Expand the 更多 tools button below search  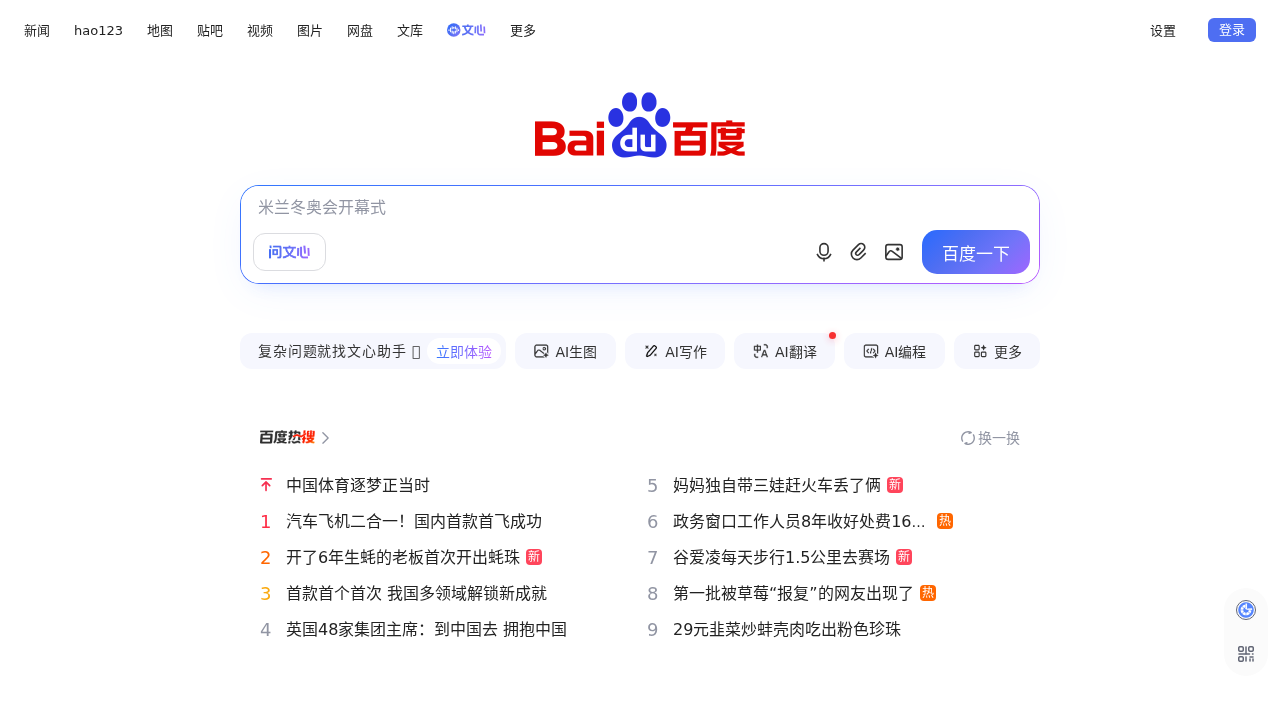(997, 352)
